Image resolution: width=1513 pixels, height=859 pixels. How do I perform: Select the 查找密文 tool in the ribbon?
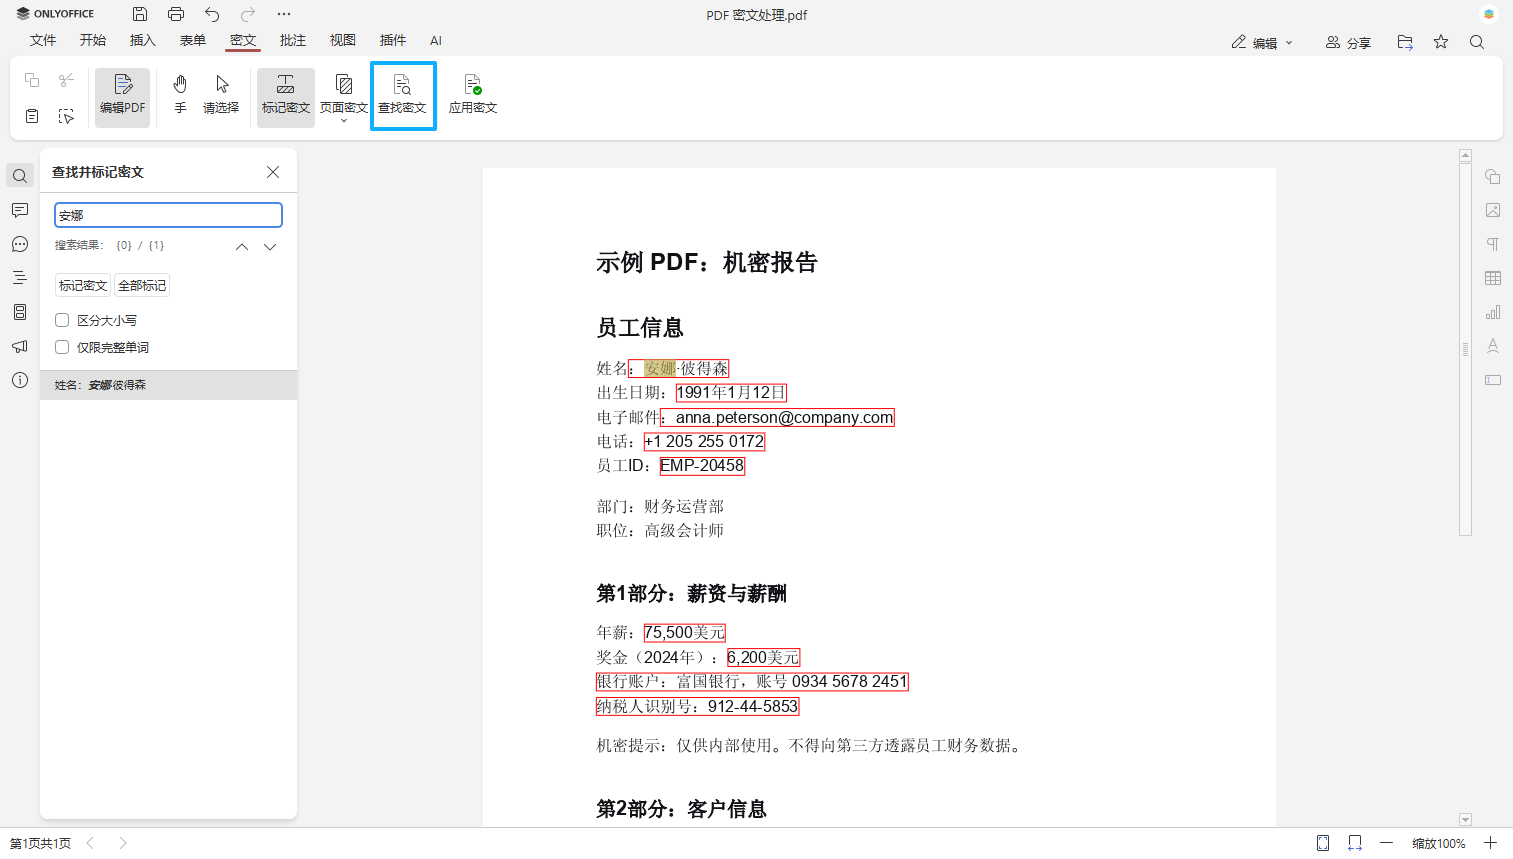(x=403, y=96)
